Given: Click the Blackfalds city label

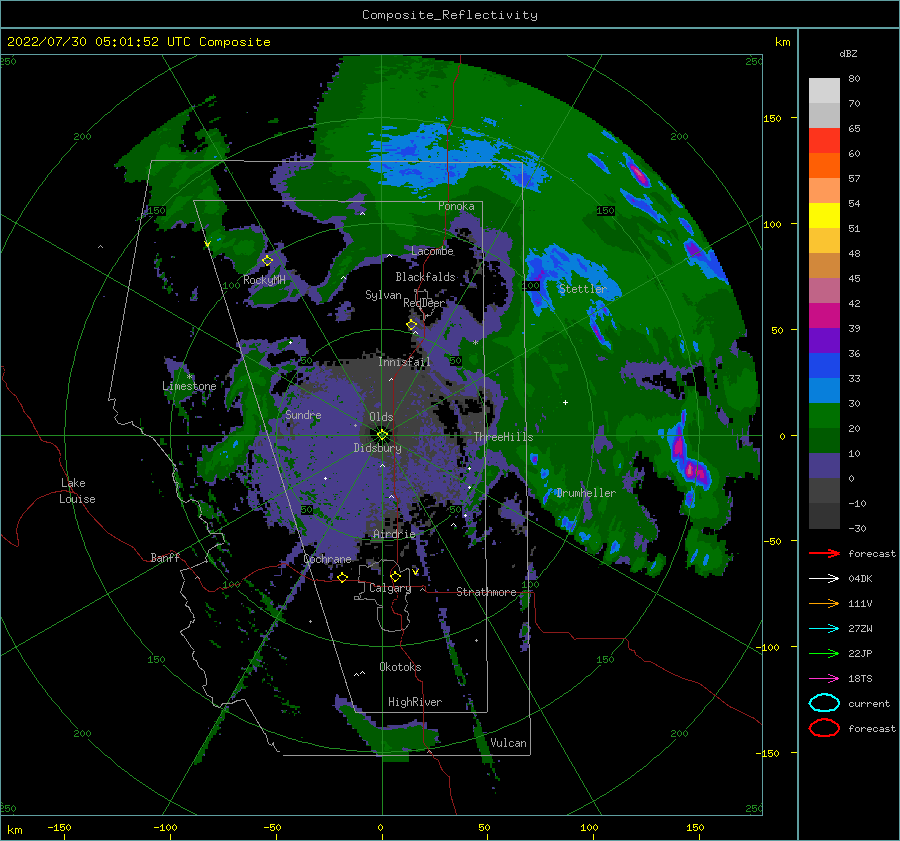Looking at the screenshot, I should click(425, 277).
